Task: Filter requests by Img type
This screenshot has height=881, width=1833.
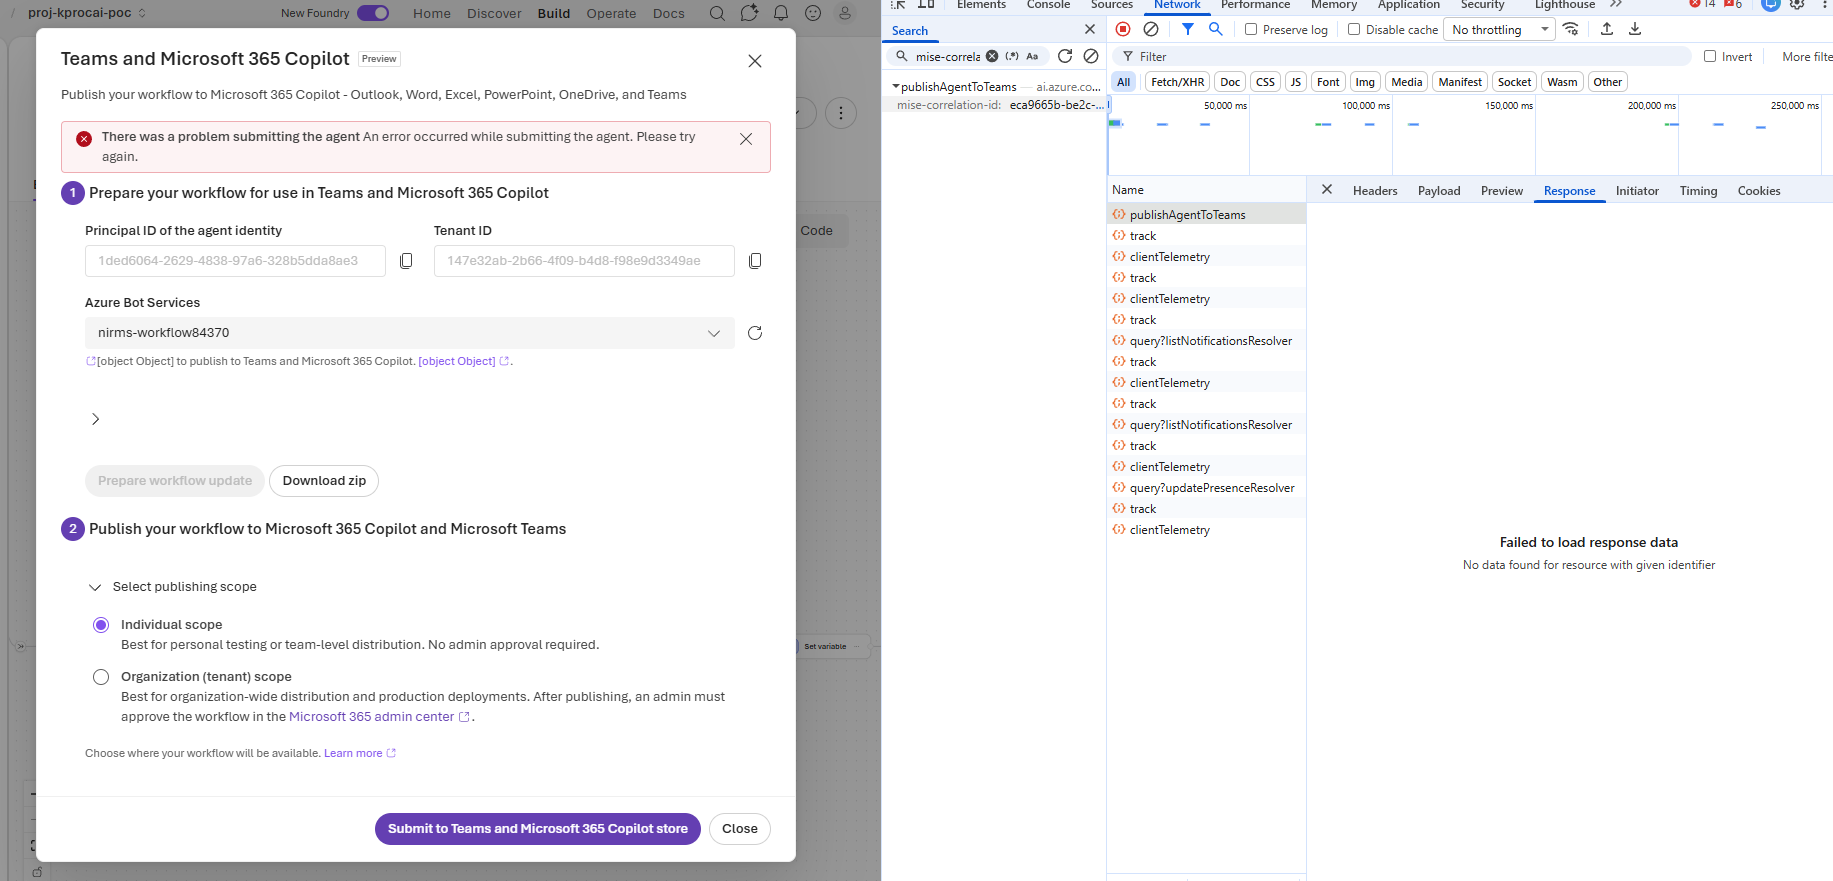Action: (1365, 82)
